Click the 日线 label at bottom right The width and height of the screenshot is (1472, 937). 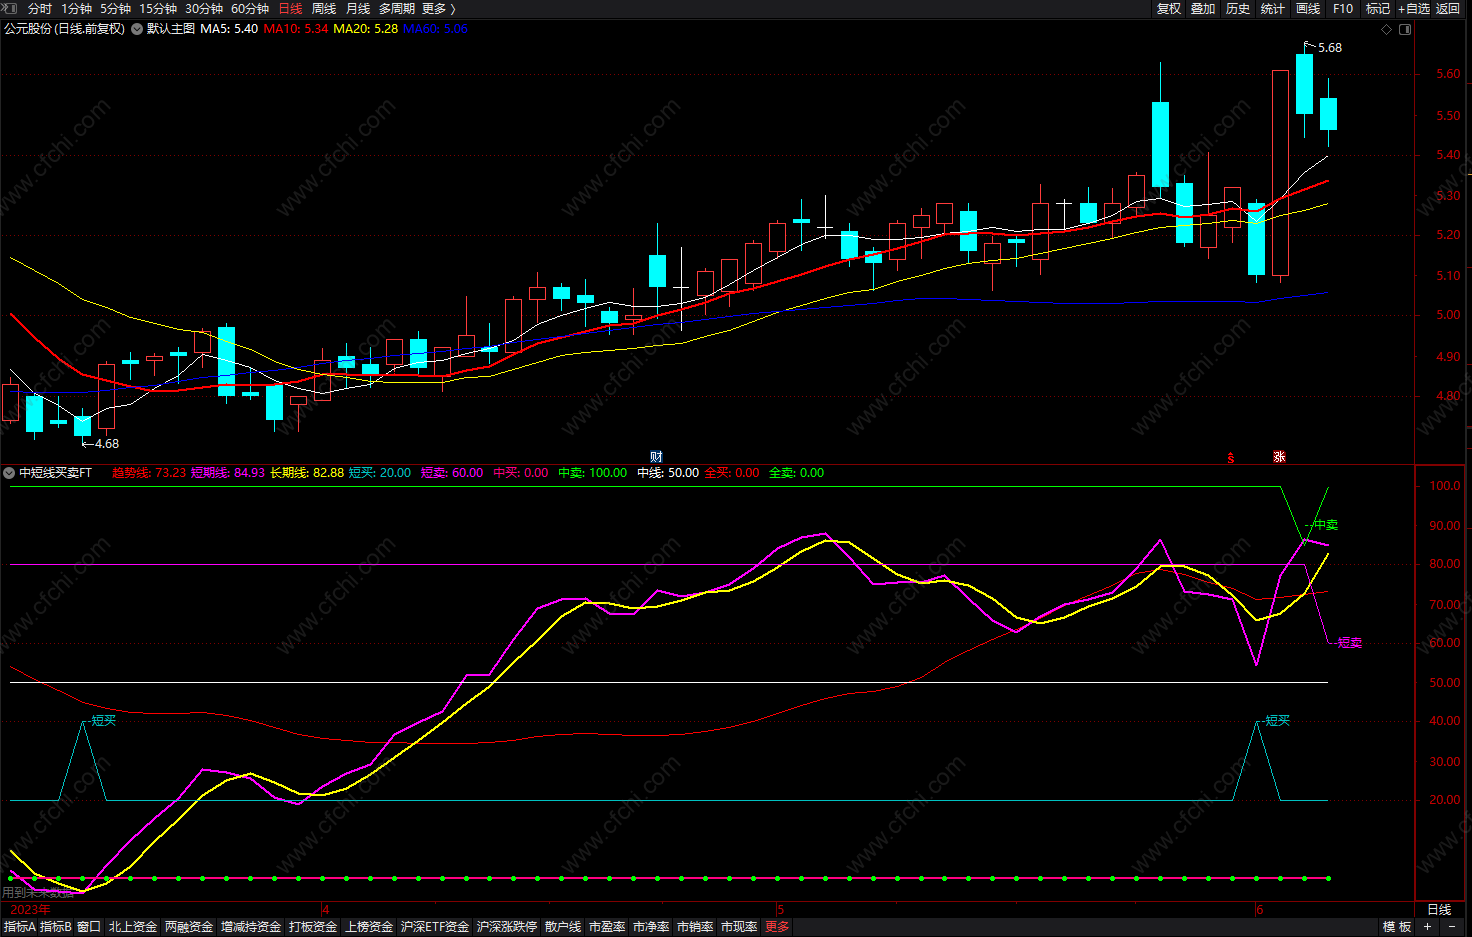click(x=1439, y=909)
